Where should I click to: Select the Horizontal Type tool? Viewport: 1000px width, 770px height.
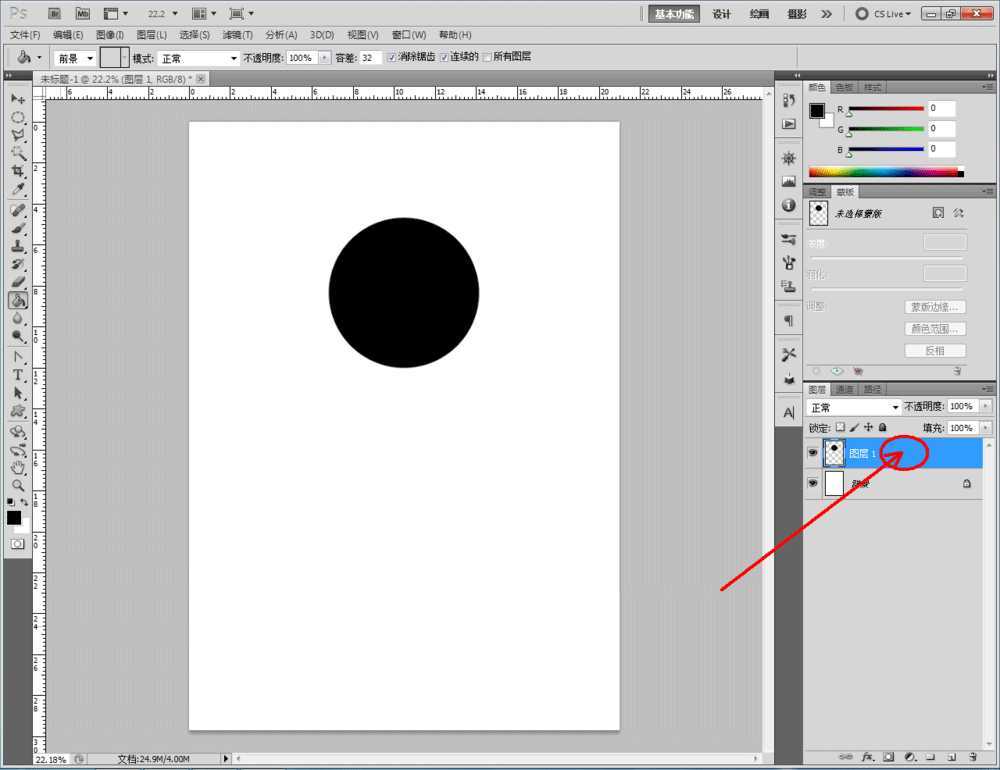tap(18, 375)
